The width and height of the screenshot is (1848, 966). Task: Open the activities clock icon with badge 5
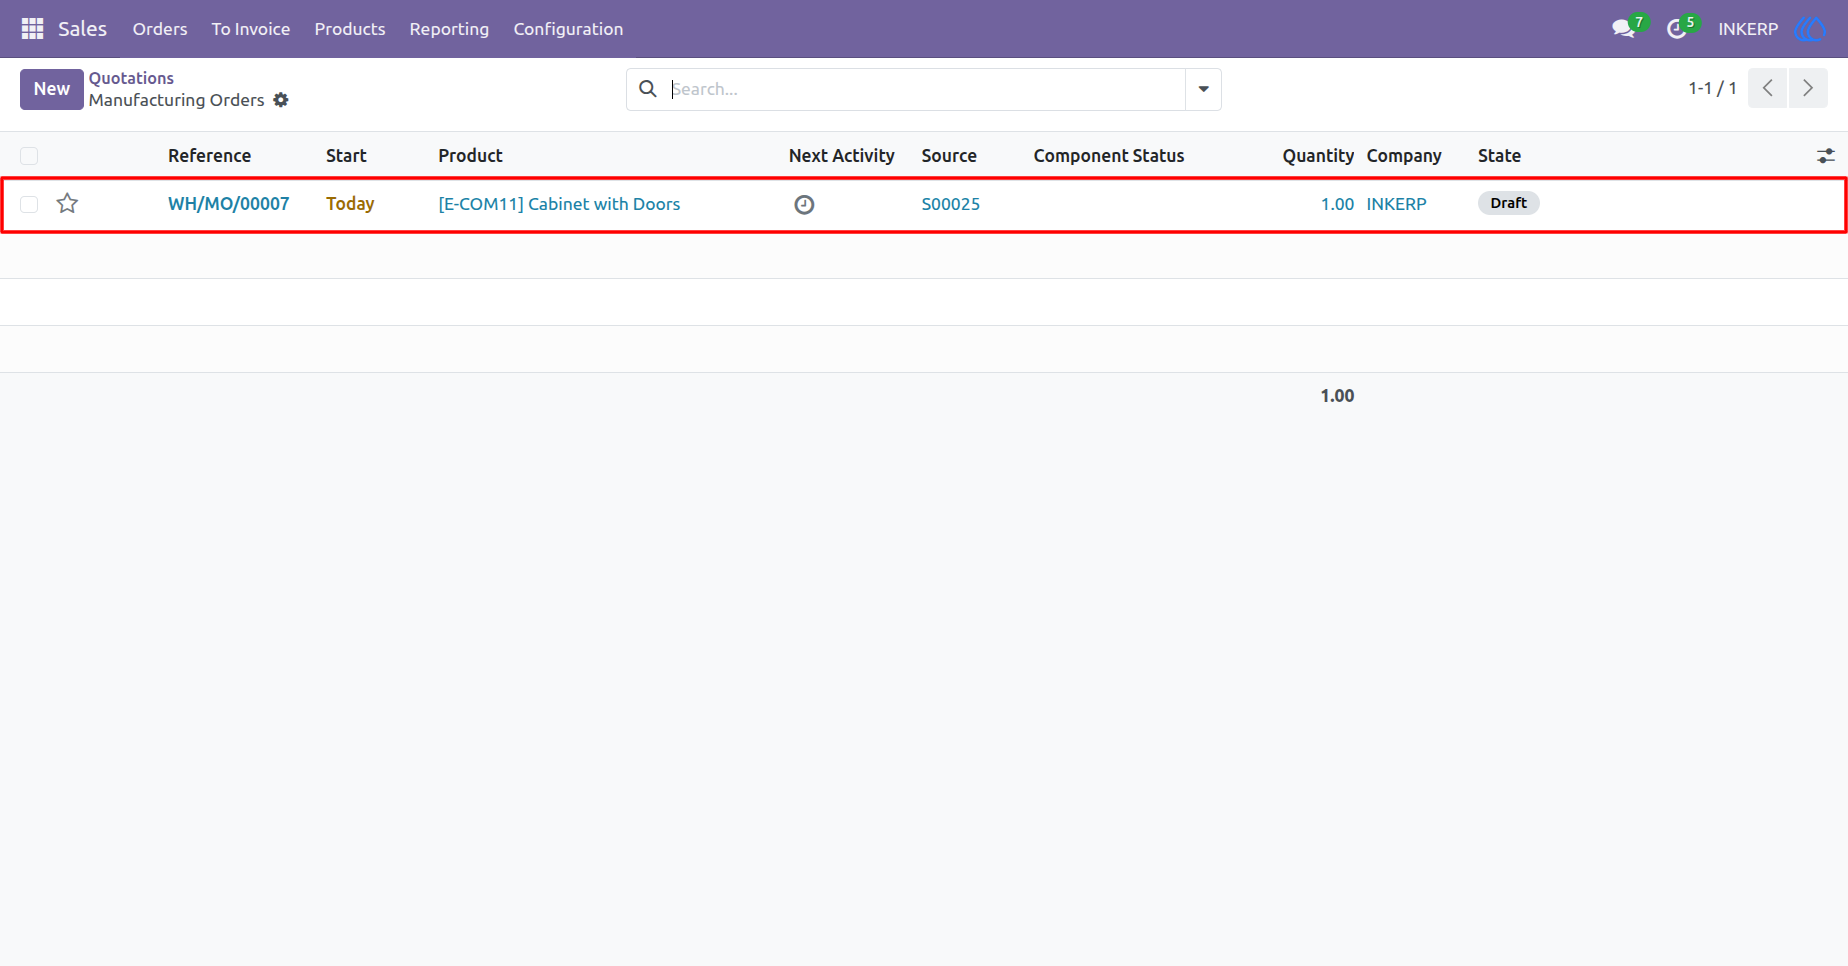click(x=1677, y=29)
